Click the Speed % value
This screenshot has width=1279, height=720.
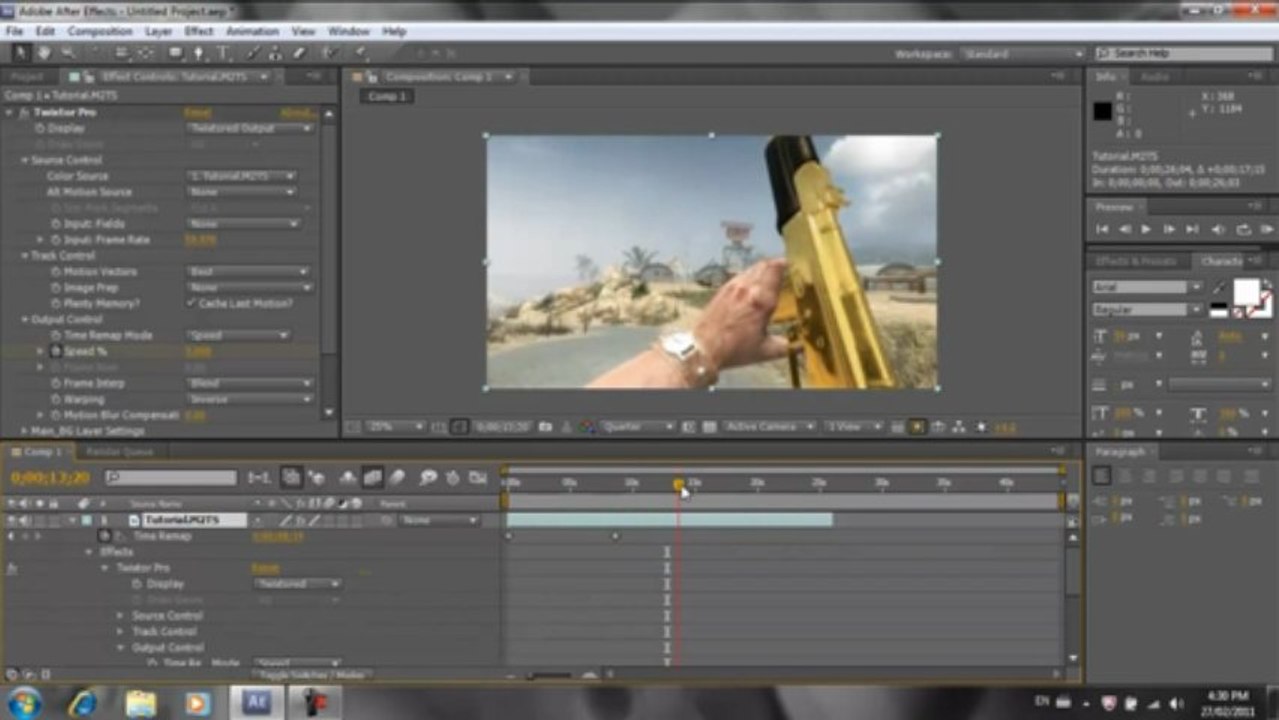(198, 351)
